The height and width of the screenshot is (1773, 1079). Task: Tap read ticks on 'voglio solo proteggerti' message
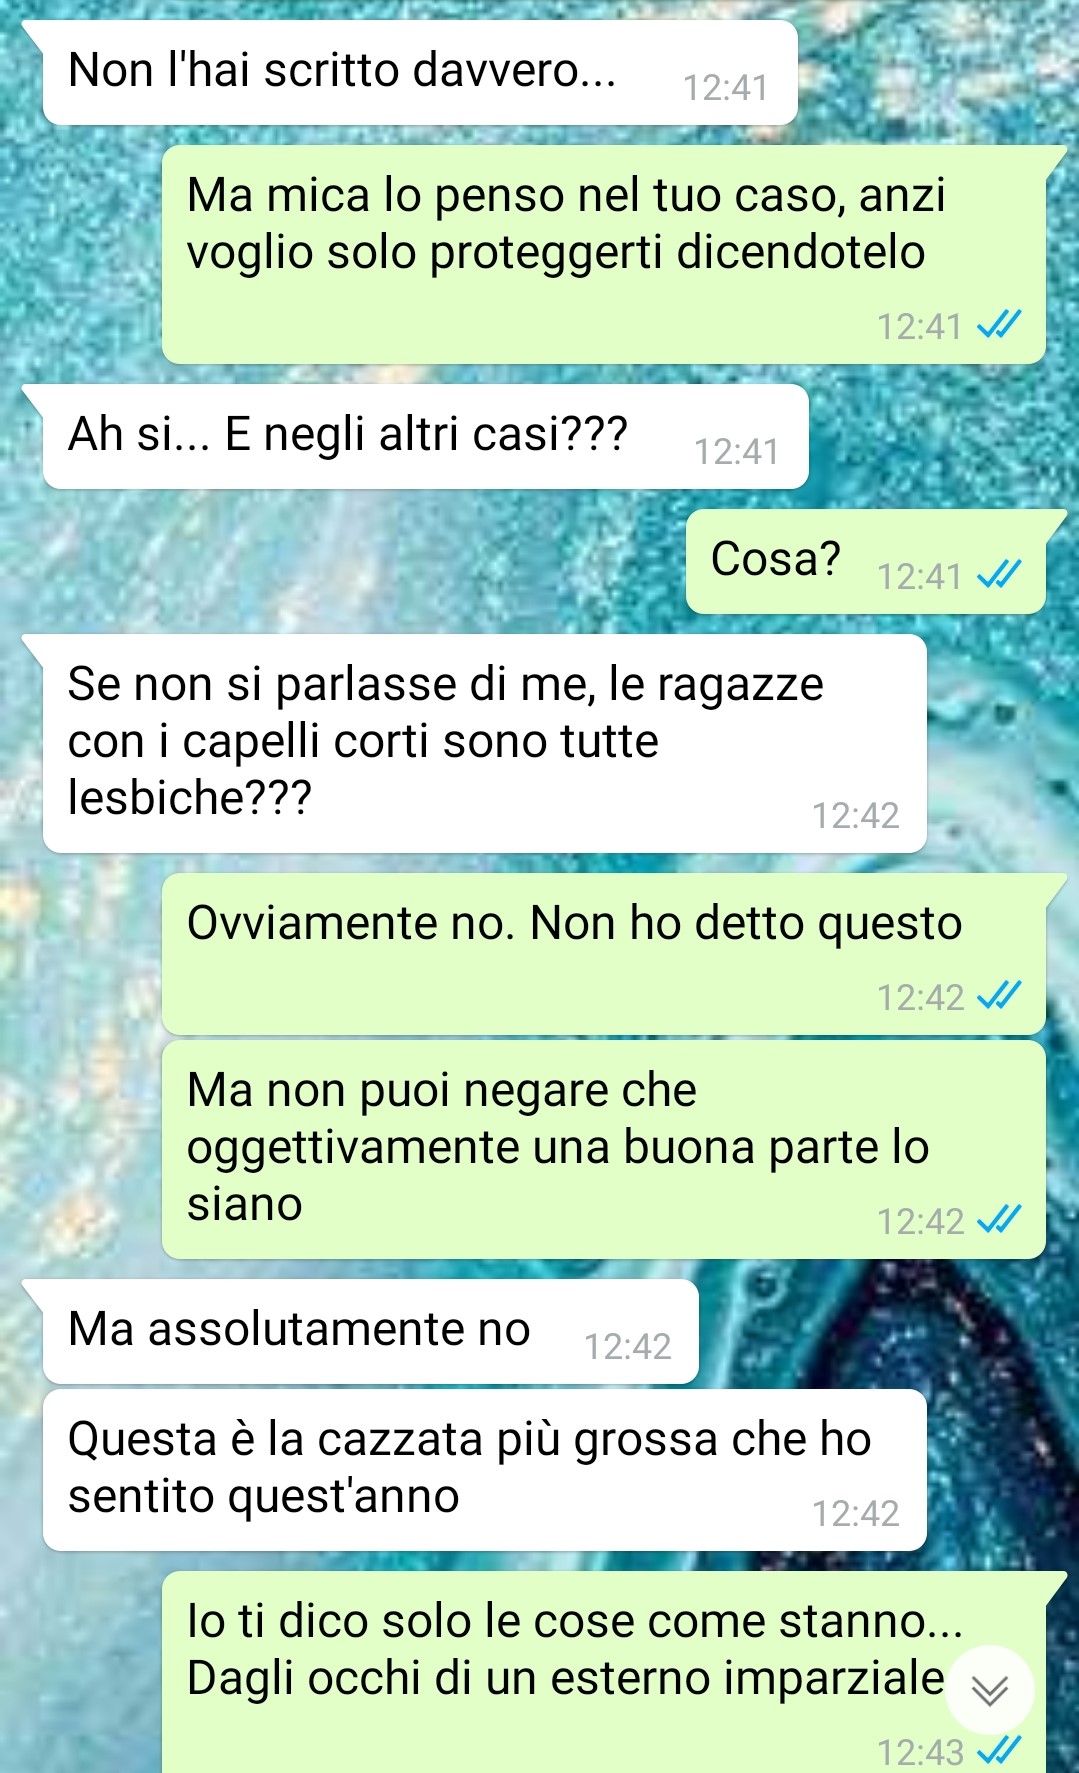[x=999, y=324]
